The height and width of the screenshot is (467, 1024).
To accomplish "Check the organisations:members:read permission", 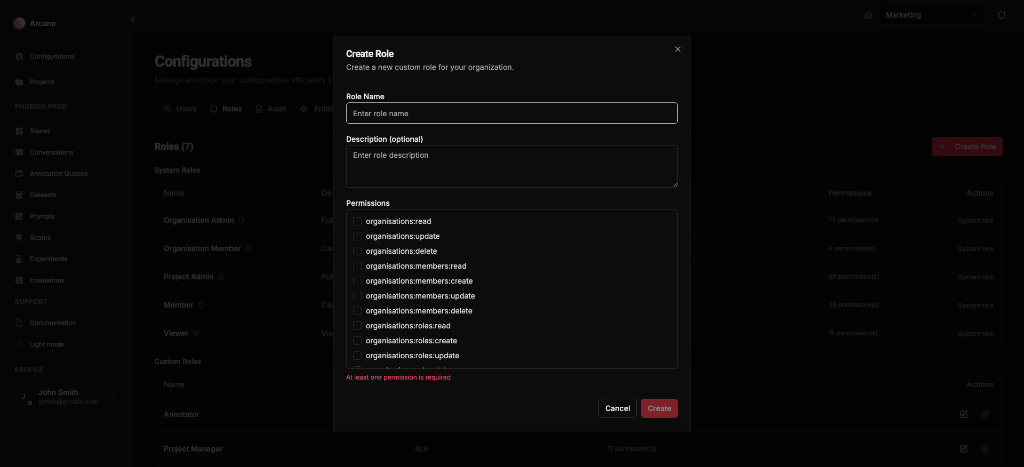I will click(357, 266).
